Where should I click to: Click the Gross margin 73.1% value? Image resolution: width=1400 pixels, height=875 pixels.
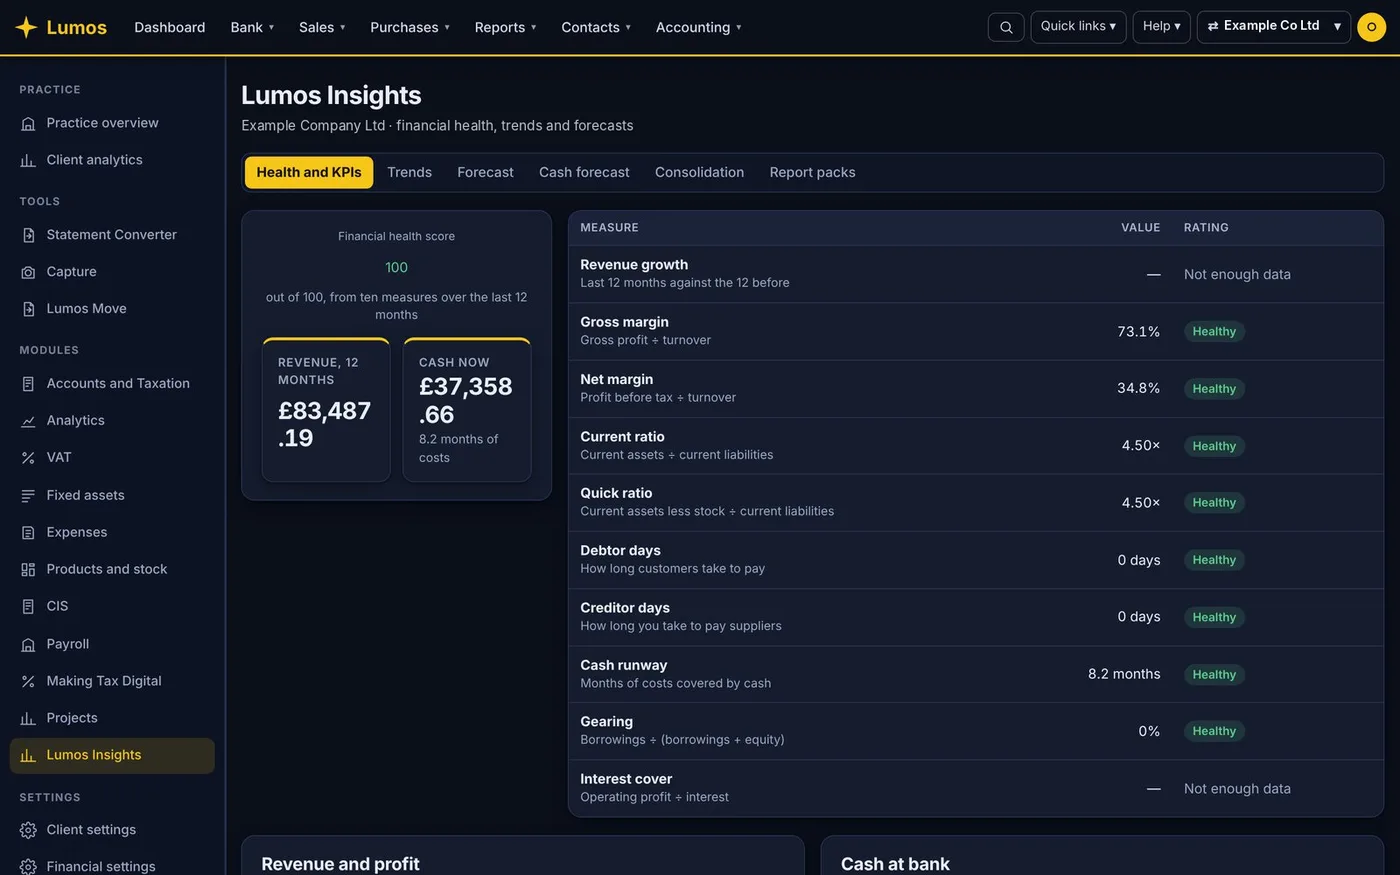click(1138, 332)
